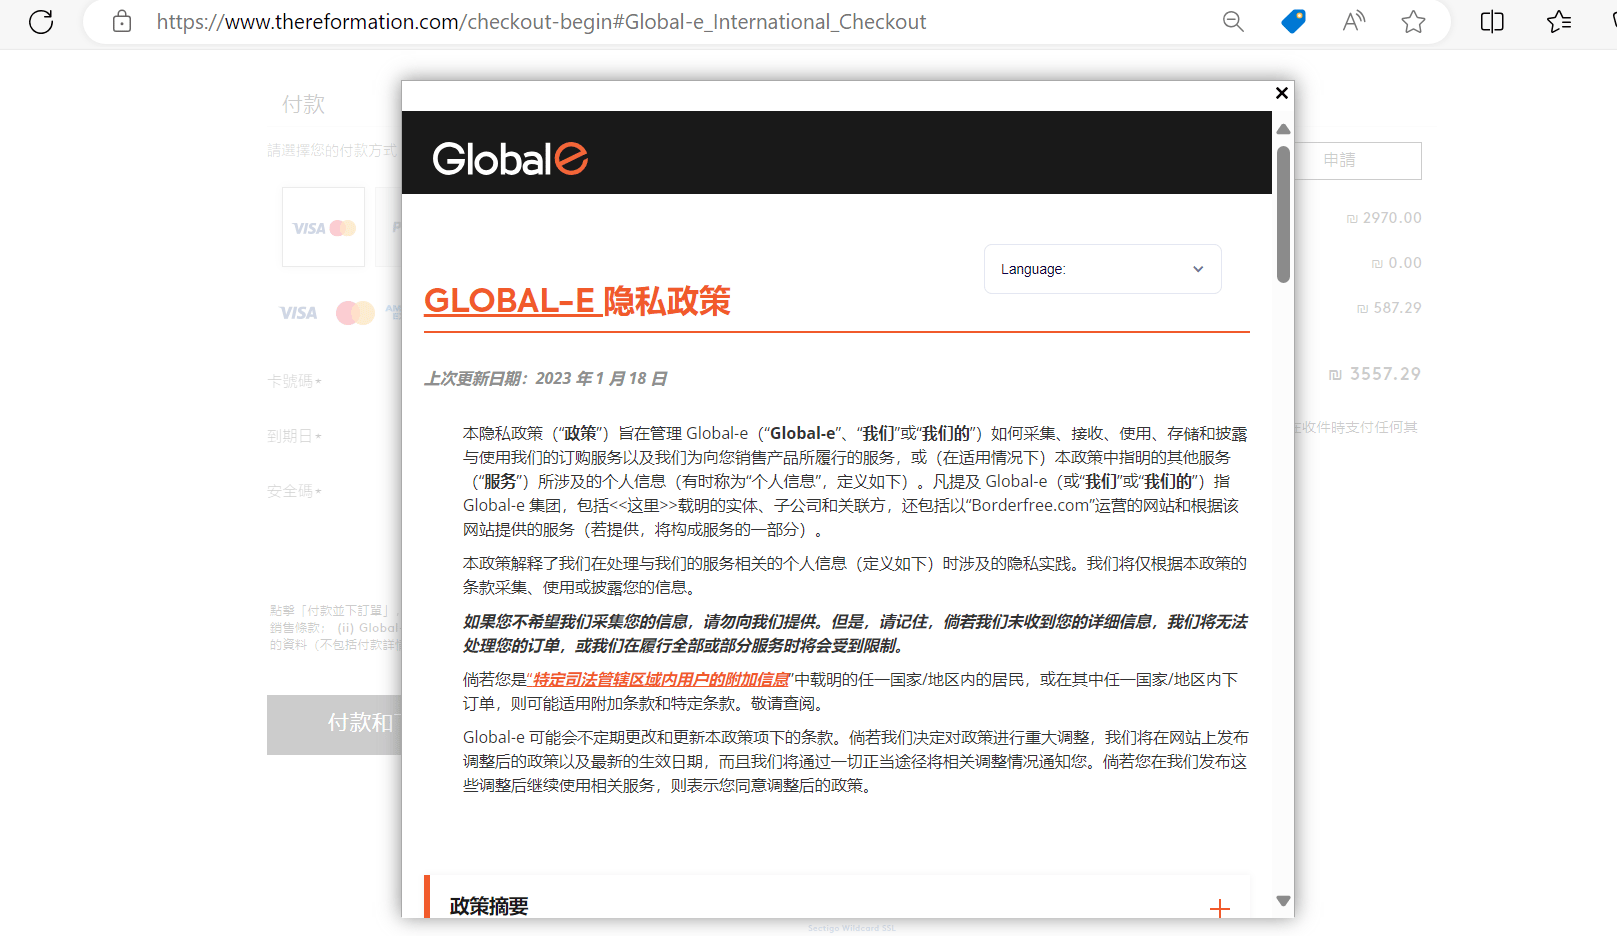Open the favorites list icon
Screen dimensions: 1617x936
click(x=1558, y=21)
